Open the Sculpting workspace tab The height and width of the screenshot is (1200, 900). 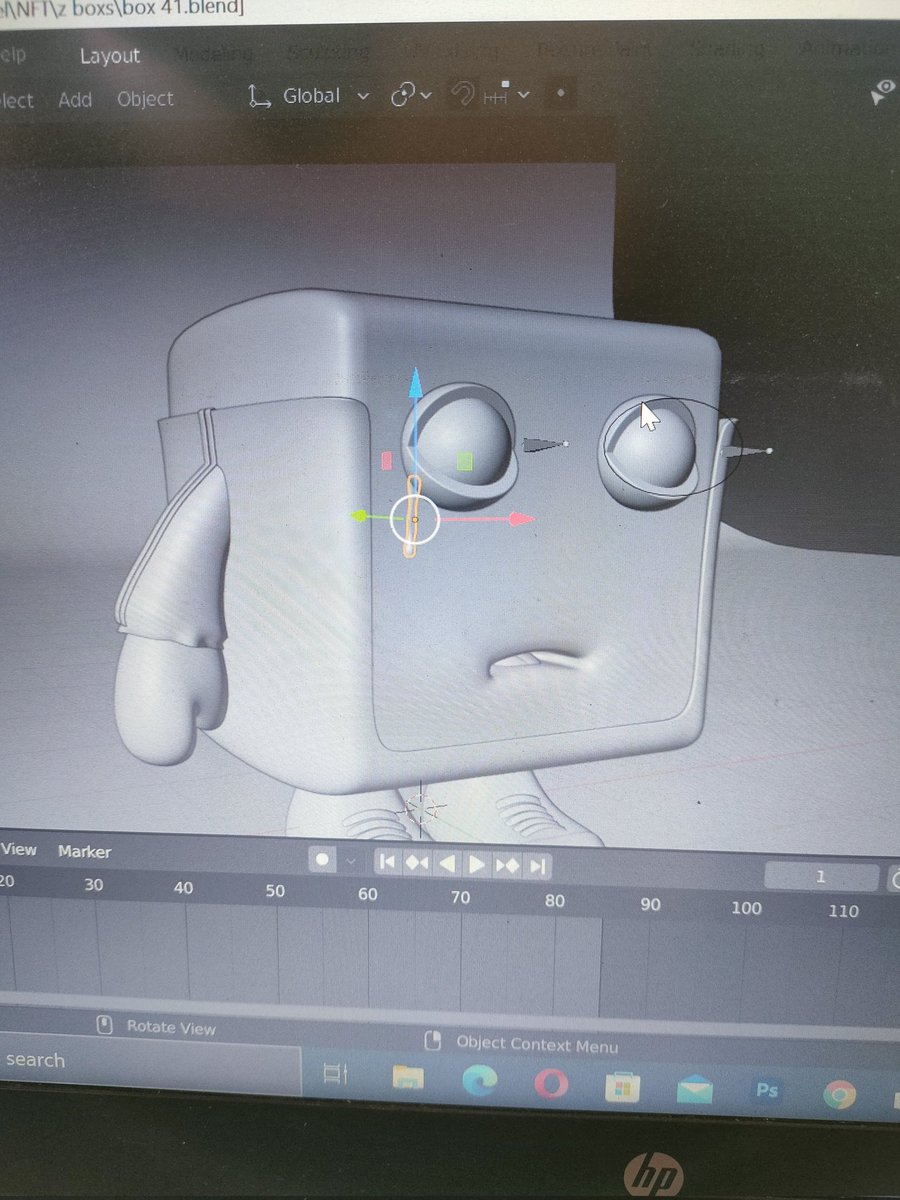click(328, 51)
